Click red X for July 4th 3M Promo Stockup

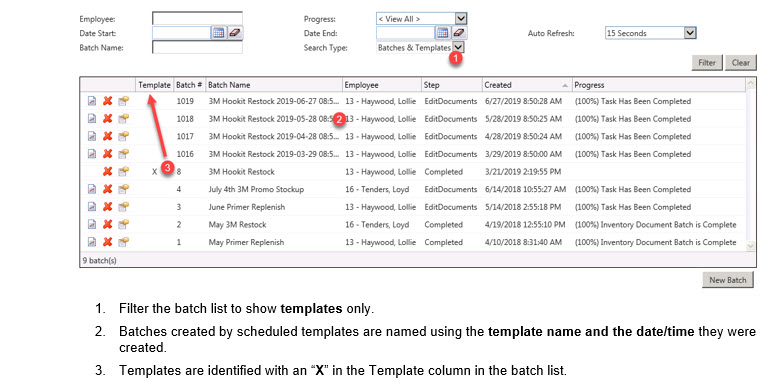(107, 189)
